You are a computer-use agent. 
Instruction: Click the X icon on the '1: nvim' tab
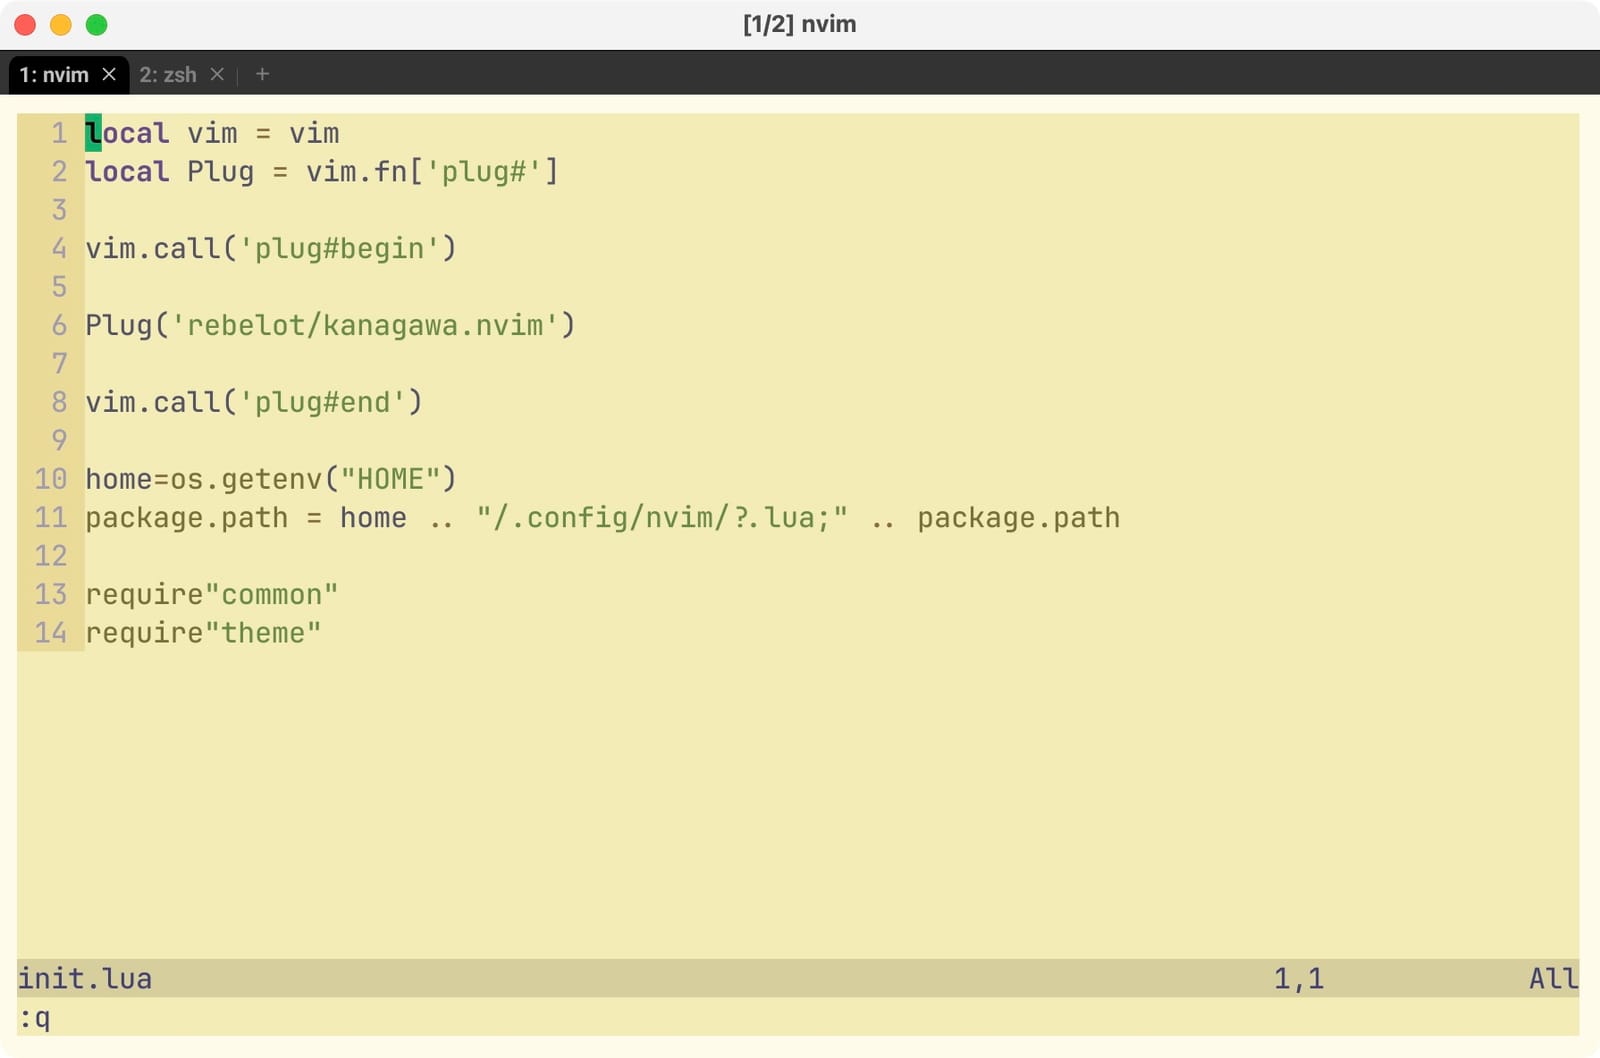tap(110, 74)
